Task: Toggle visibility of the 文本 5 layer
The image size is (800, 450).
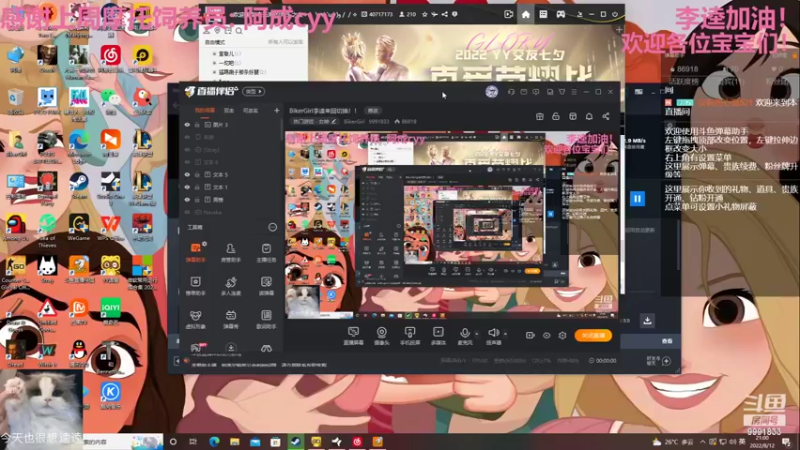Action: [x=187, y=174]
